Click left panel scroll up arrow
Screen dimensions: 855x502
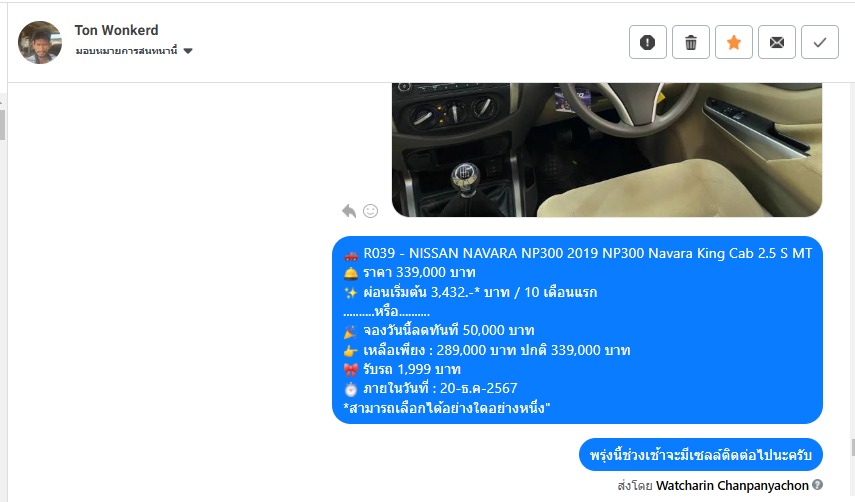(2, 102)
